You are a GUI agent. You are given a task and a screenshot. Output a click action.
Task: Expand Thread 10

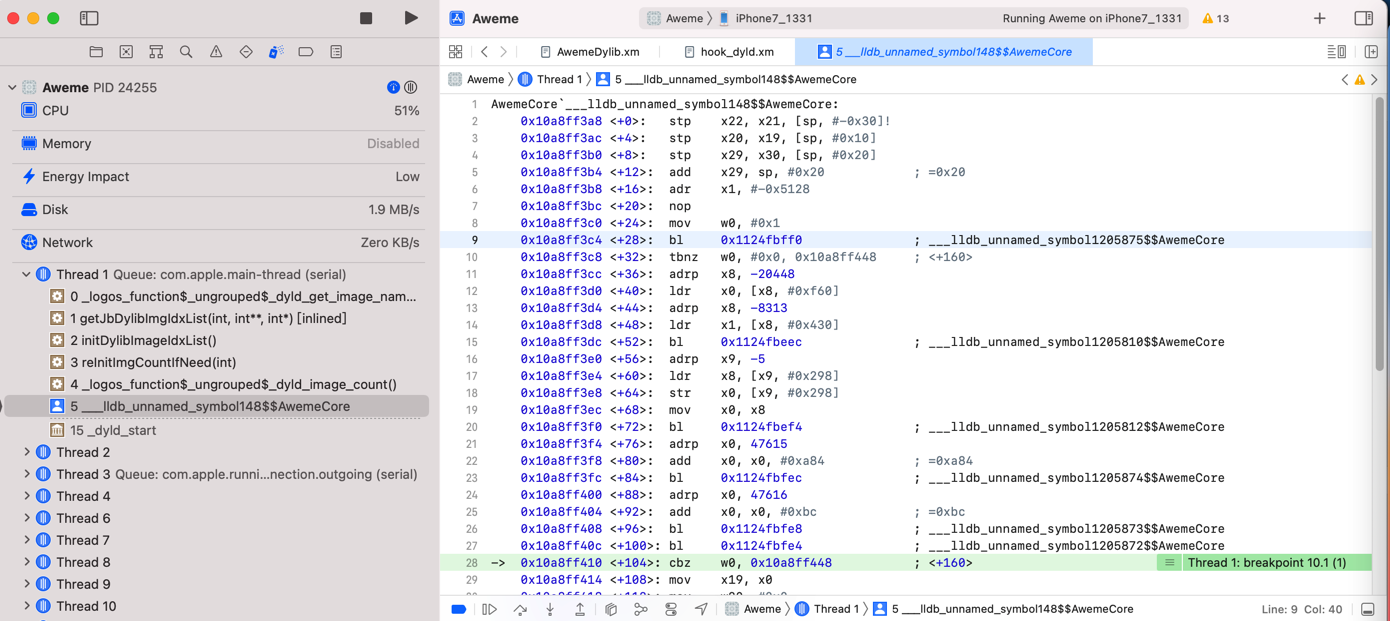(x=27, y=606)
